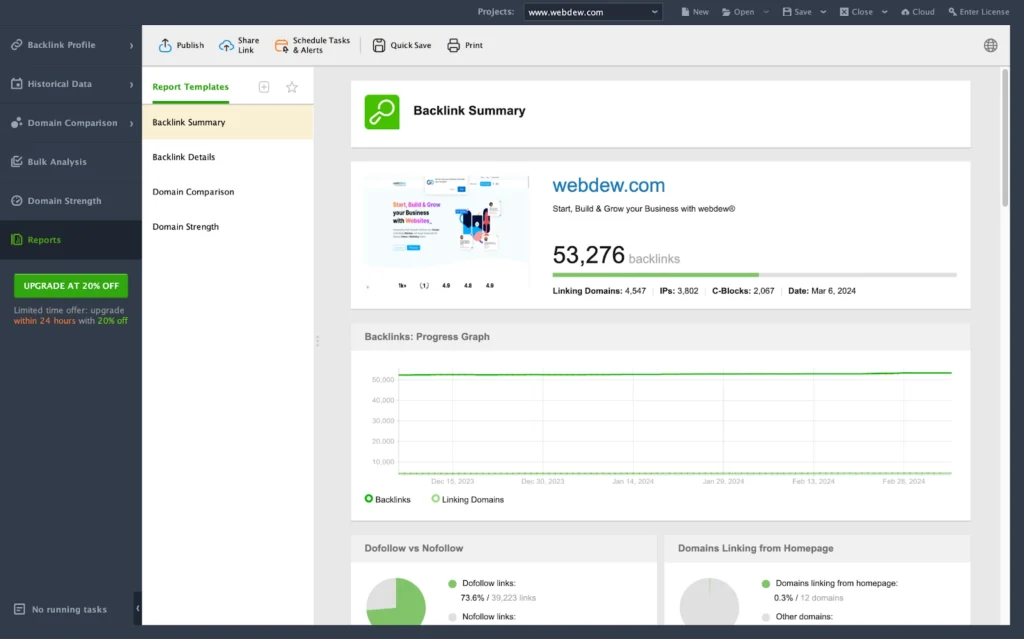
Task: Create a new report template with plus icon
Action: coord(264,87)
